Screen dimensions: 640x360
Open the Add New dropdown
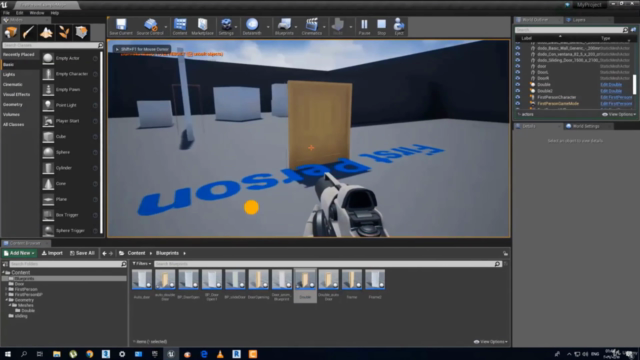(x=19, y=253)
